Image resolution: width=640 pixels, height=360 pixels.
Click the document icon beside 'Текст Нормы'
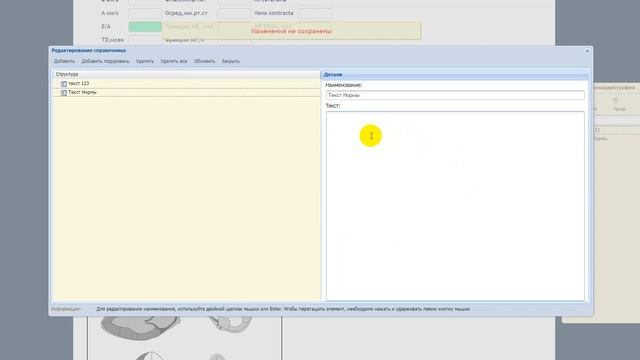(64, 93)
